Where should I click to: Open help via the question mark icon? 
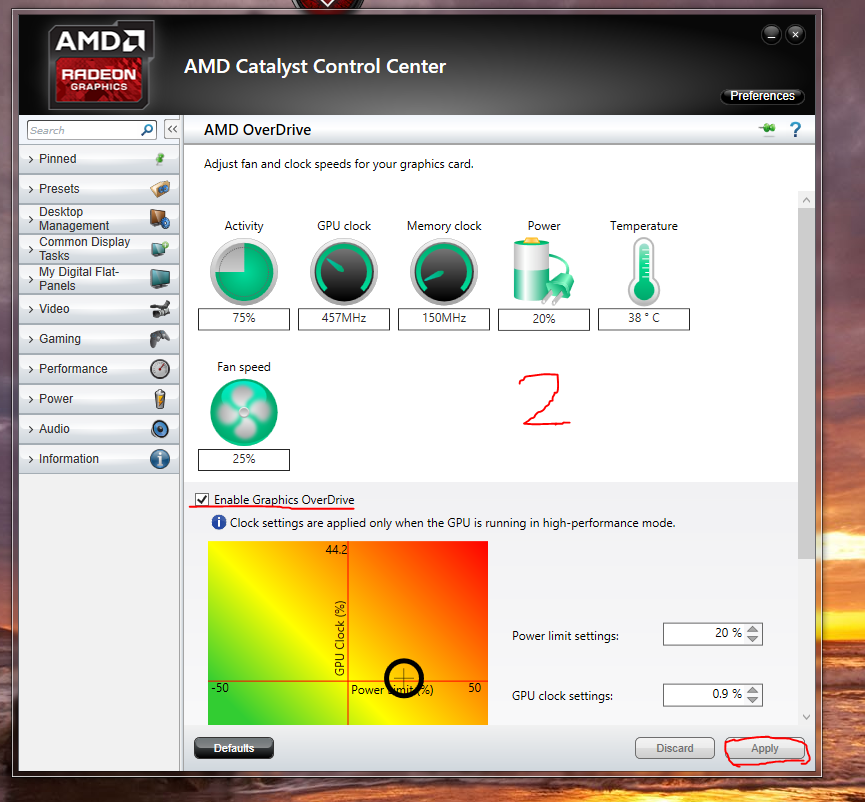[x=795, y=130]
